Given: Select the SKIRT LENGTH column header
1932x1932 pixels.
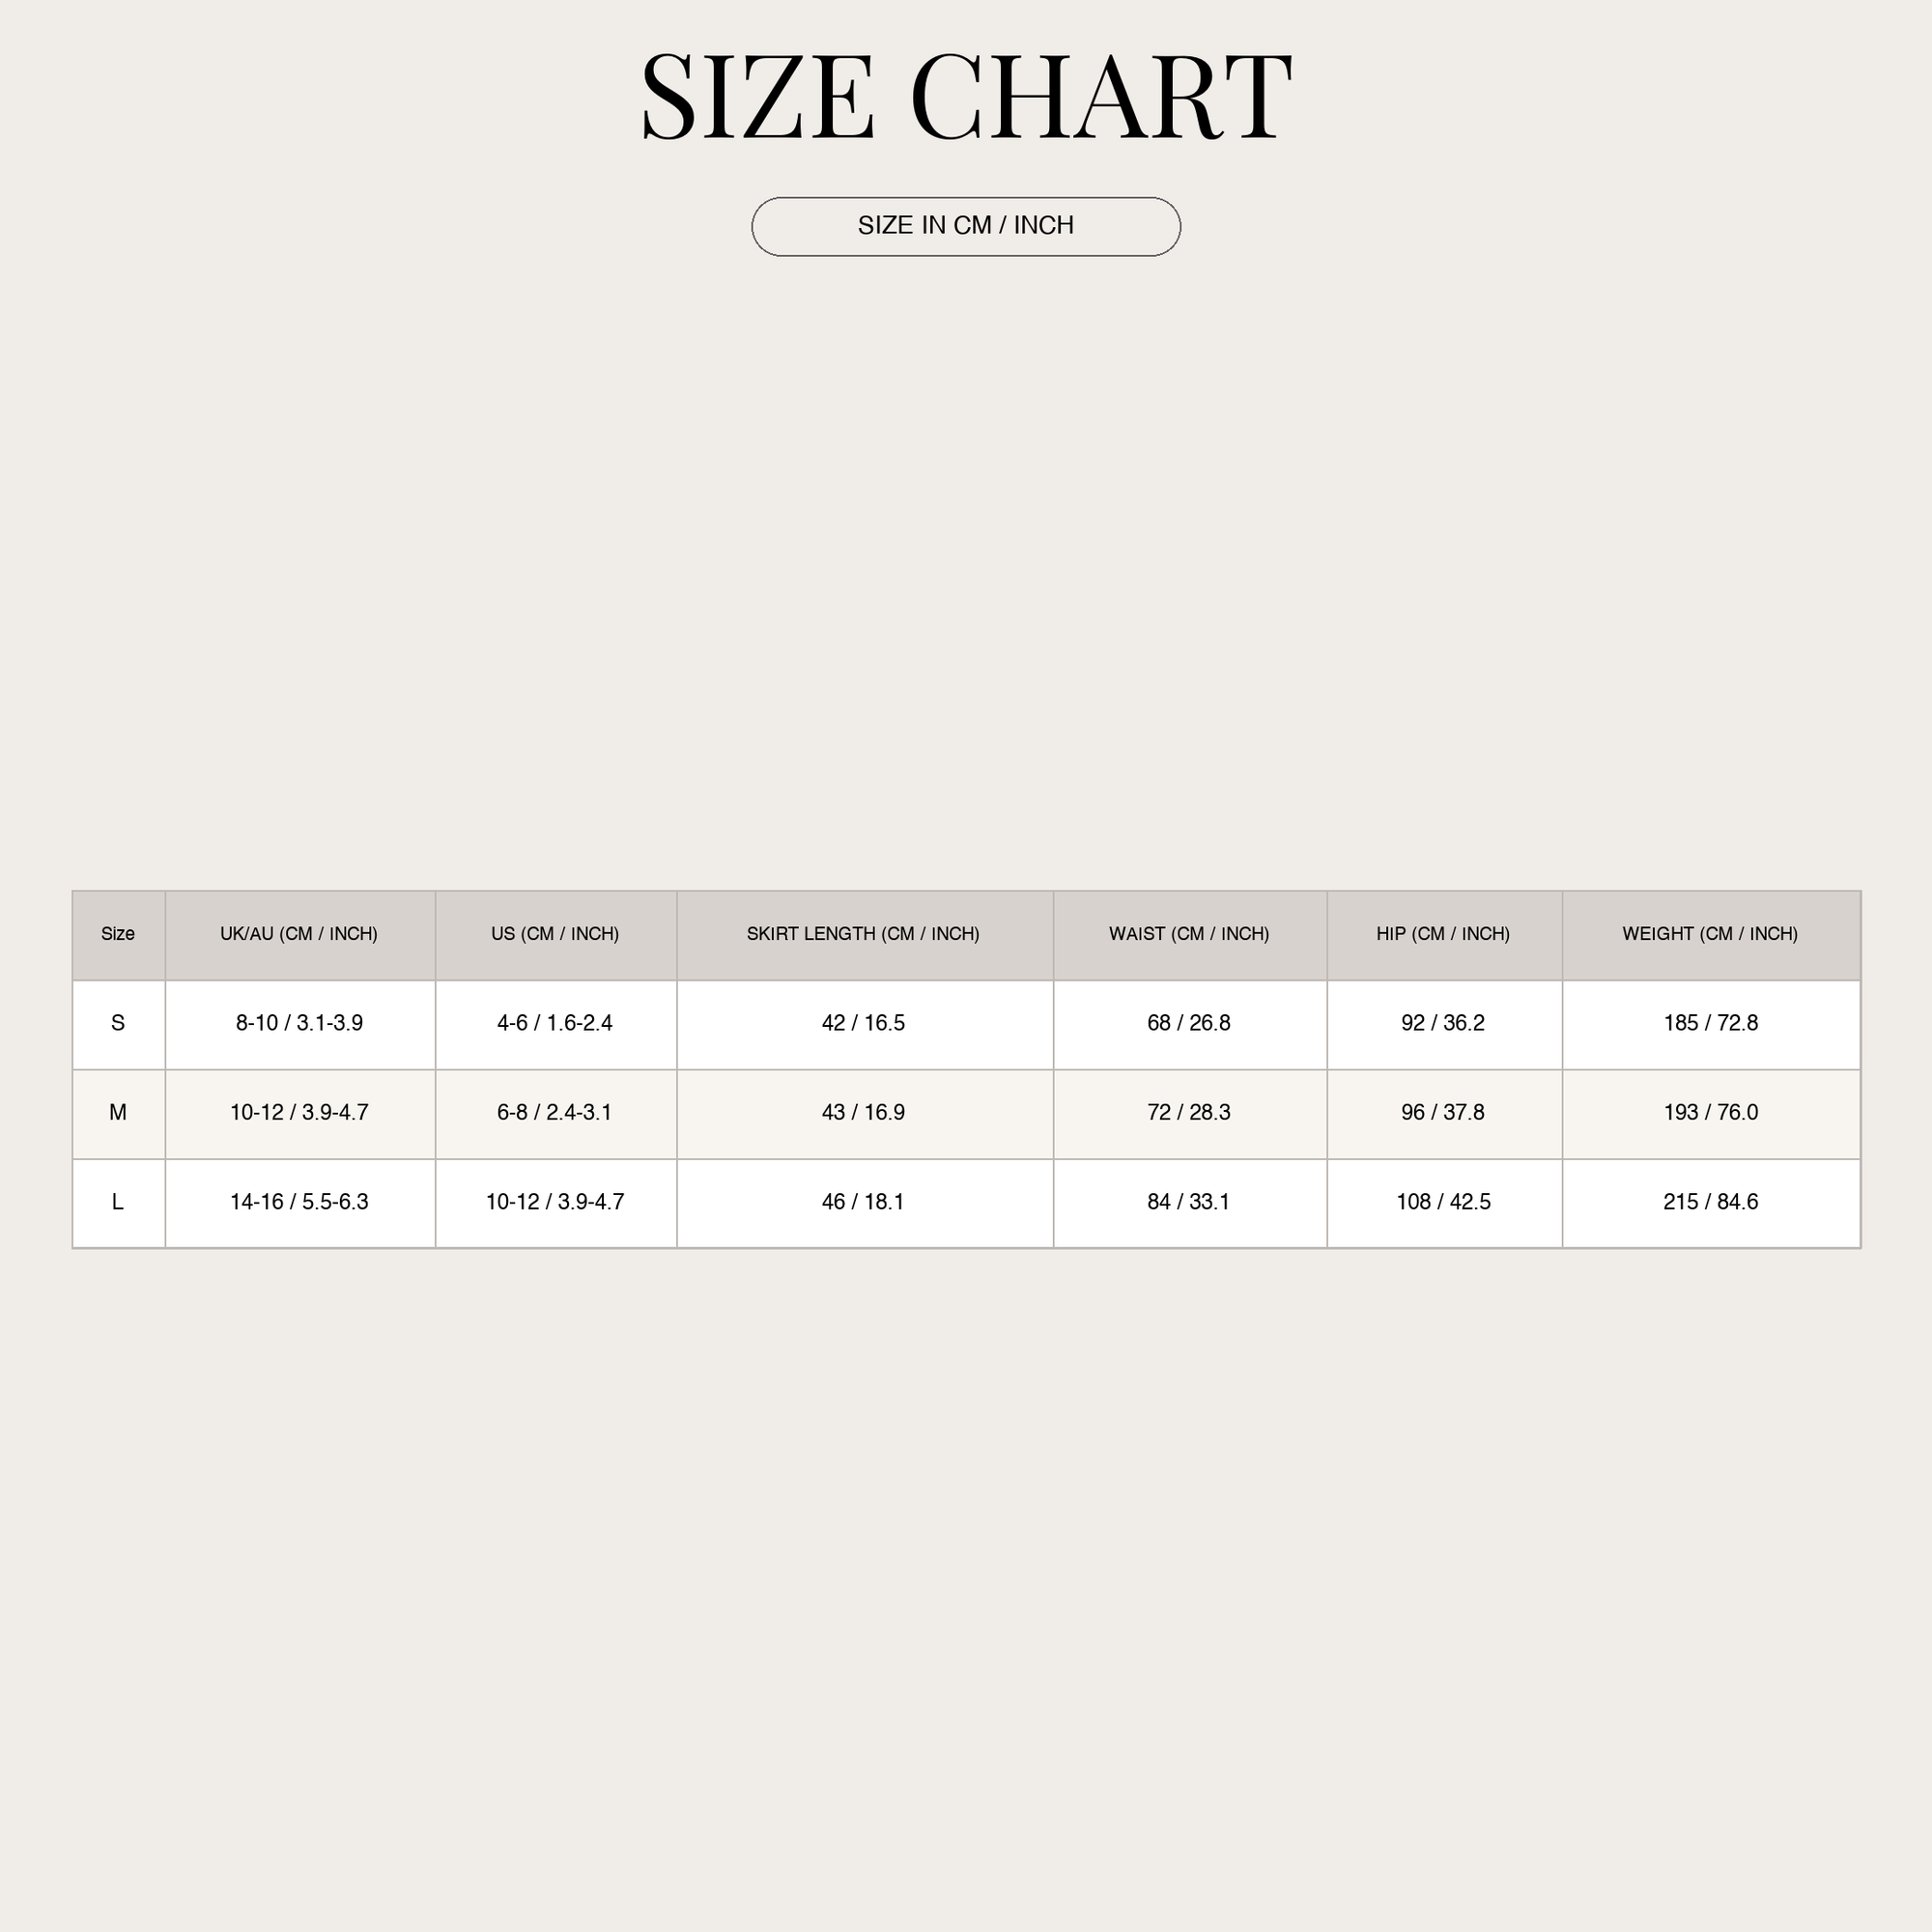Looking at the screenshot, I should coord(865,935).
